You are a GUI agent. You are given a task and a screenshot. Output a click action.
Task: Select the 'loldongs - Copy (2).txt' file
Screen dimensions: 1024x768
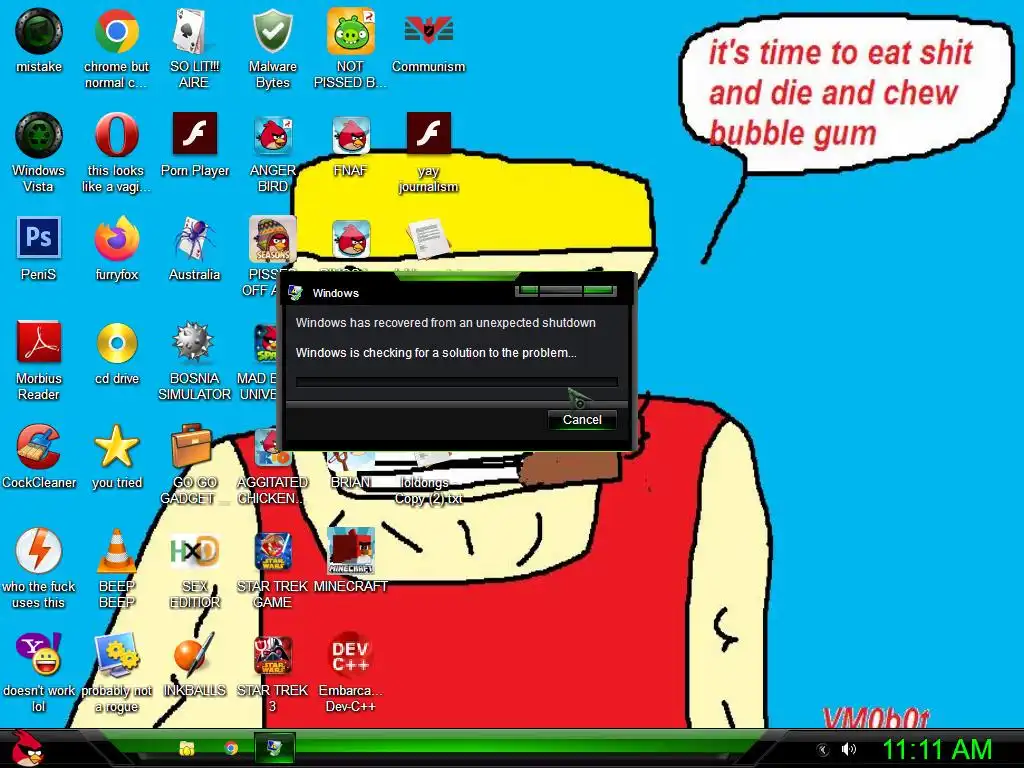click(x=428, y=490)
